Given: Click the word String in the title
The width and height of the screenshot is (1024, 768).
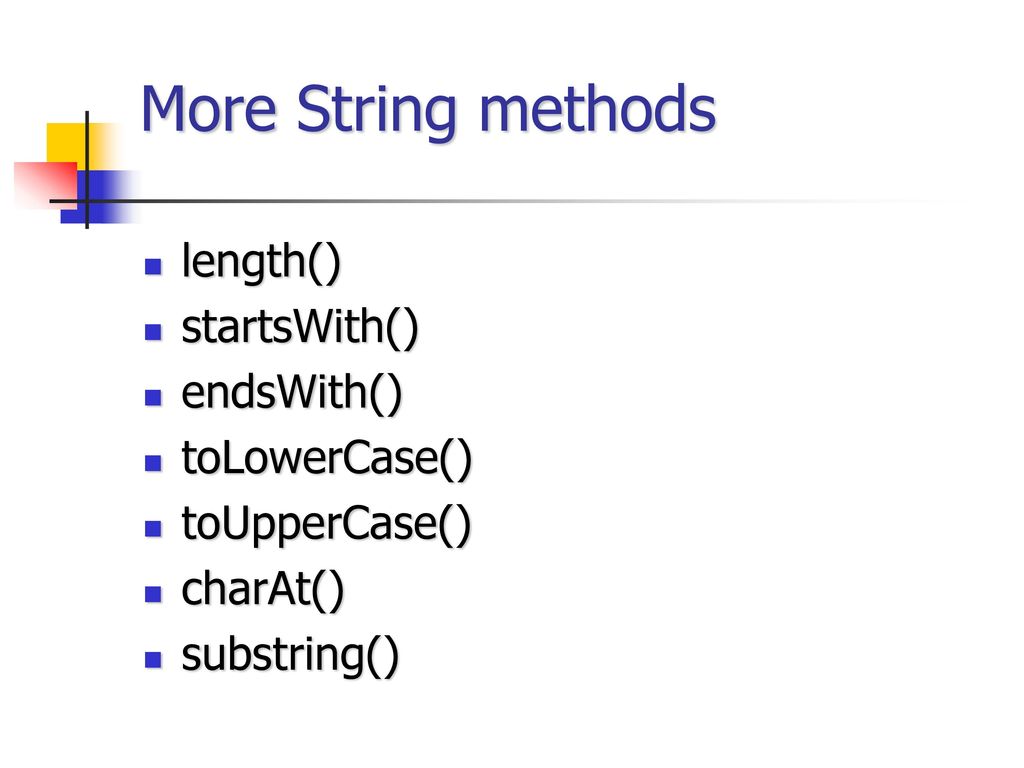Looking at the screenshot, I should pos(376,112).
